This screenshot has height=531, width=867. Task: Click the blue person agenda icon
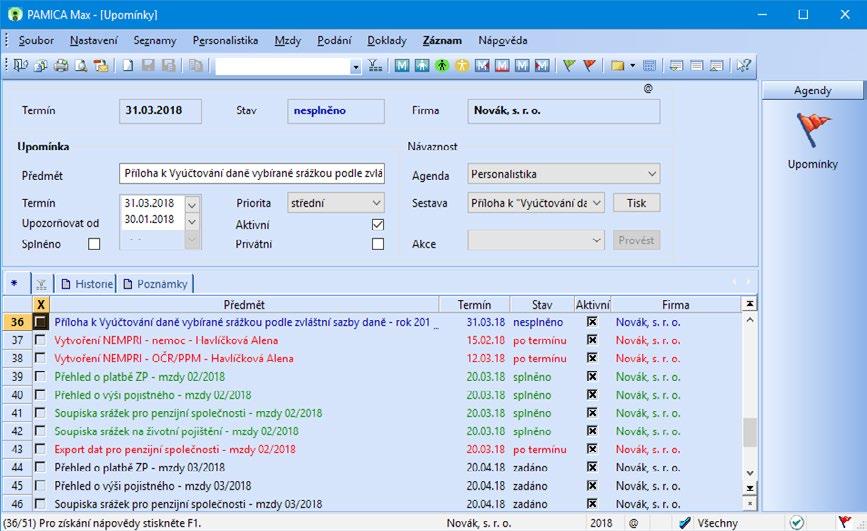pos(422,65)
